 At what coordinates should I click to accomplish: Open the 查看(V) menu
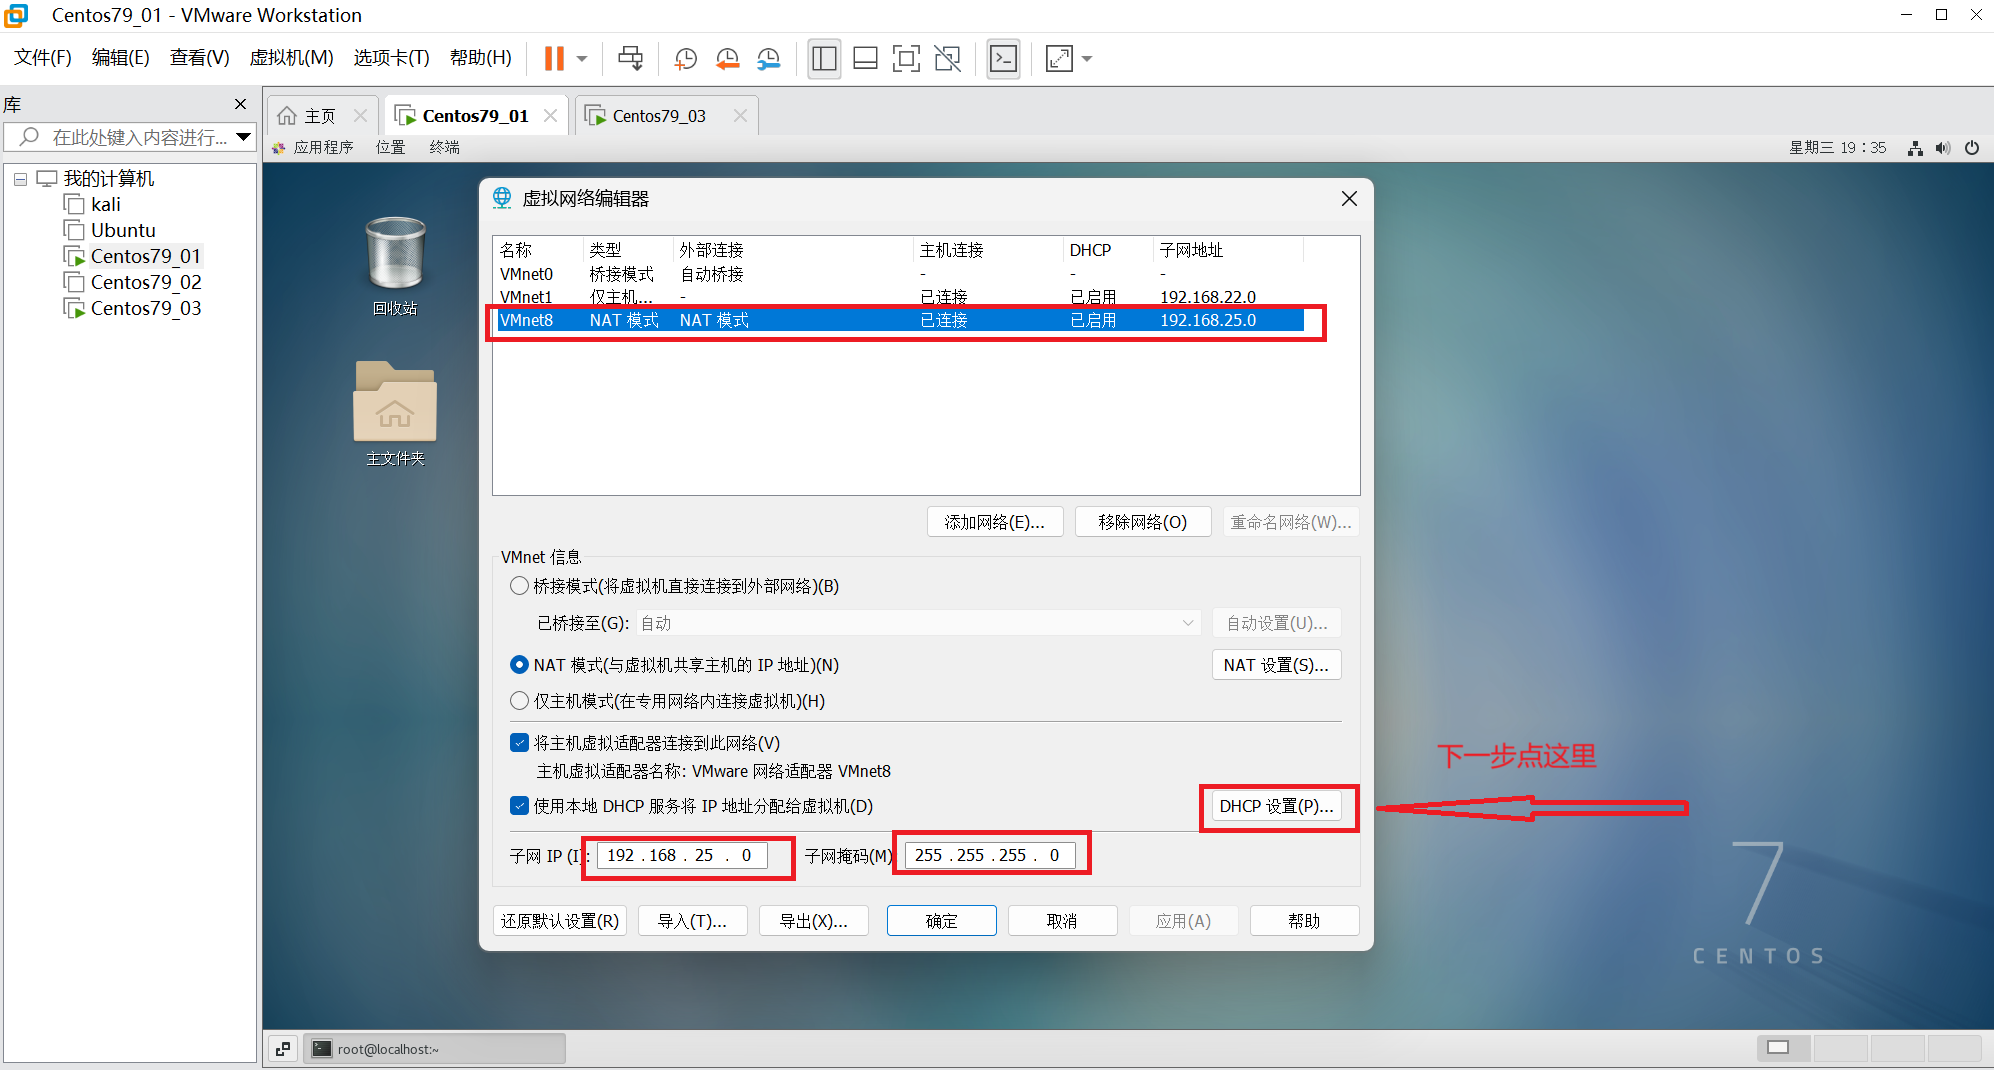(200, 58)
